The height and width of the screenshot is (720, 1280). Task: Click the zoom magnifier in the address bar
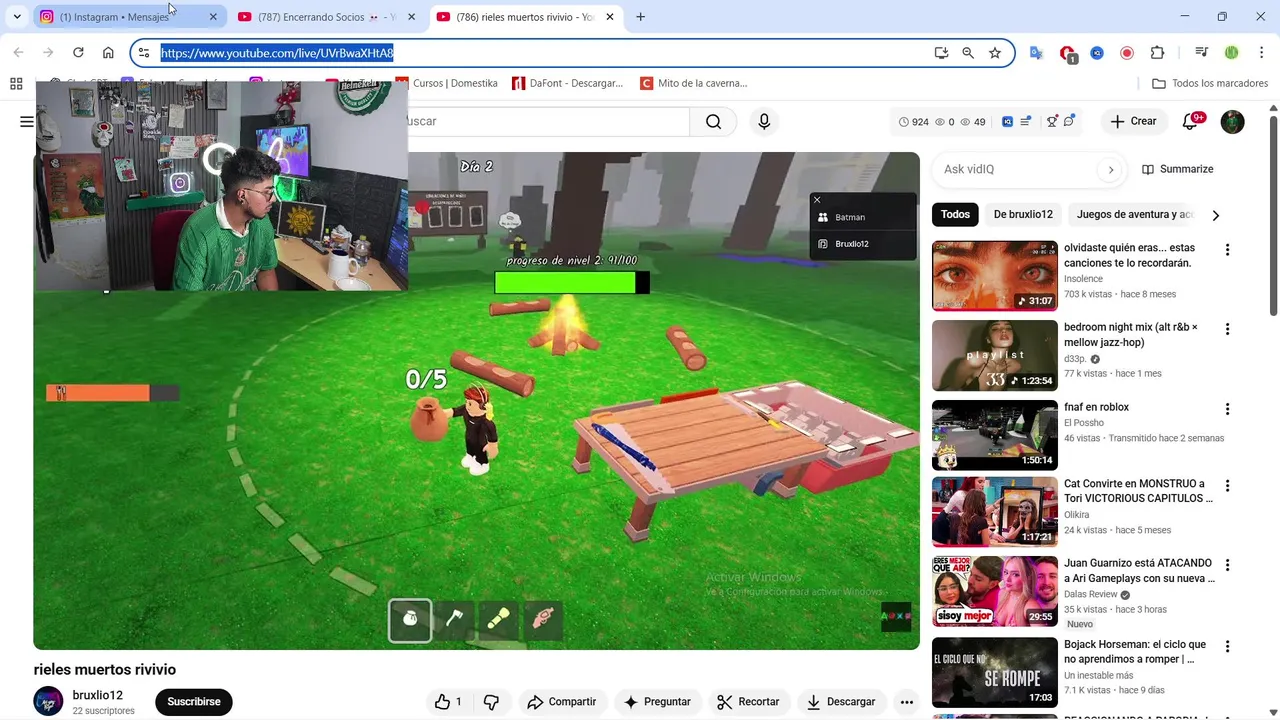(x=968, y=53)
